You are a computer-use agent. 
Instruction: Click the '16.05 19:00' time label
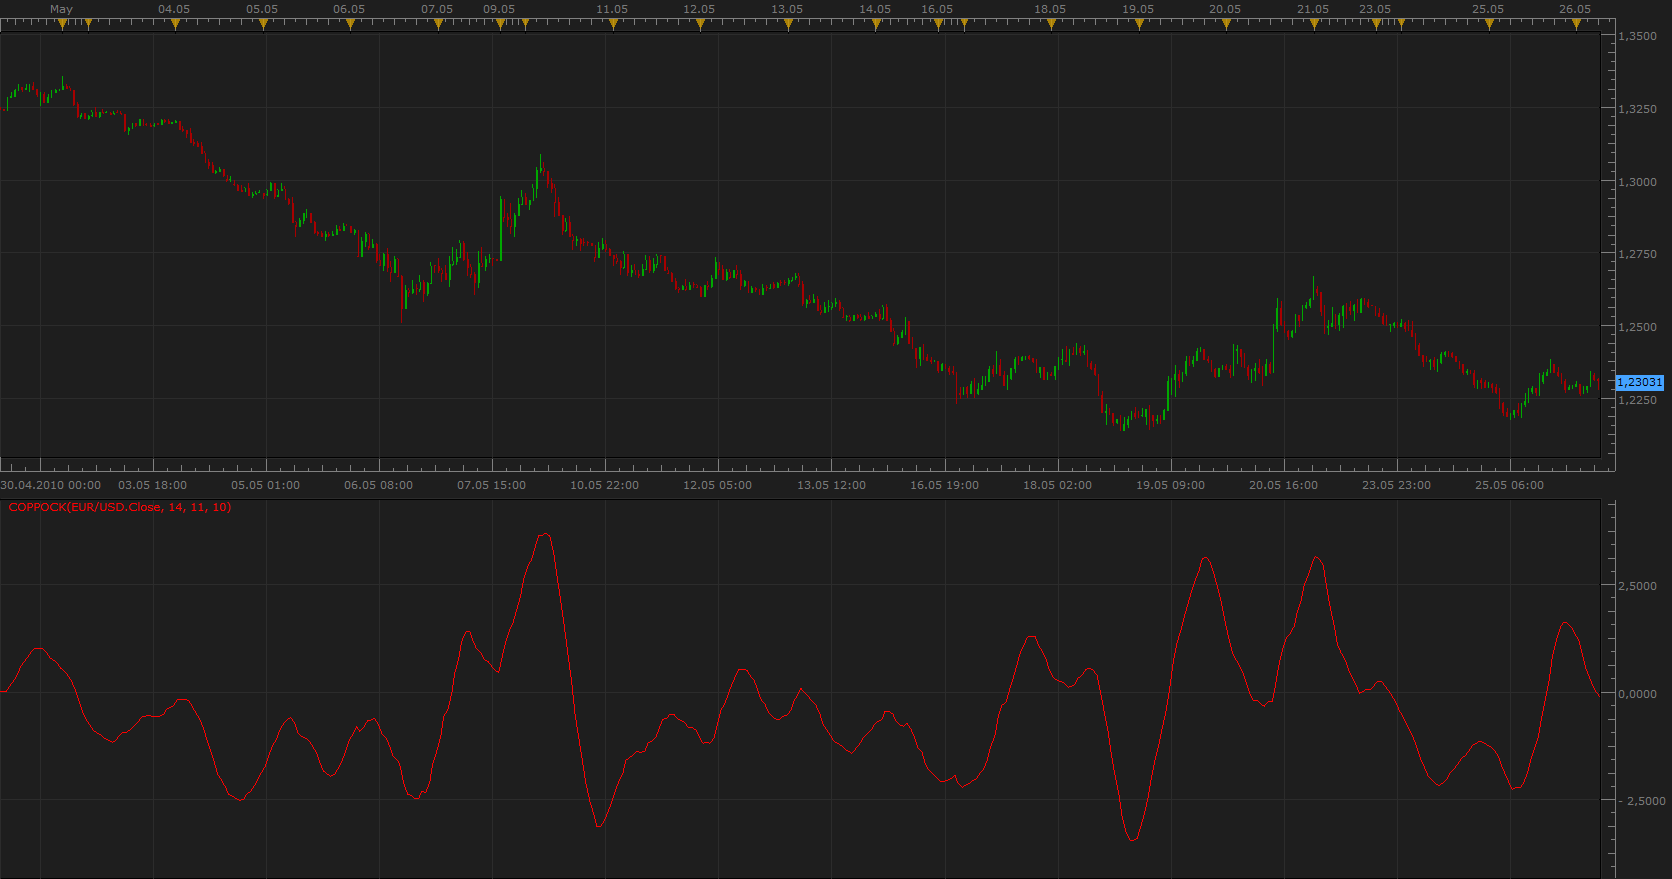coord(945,485)
